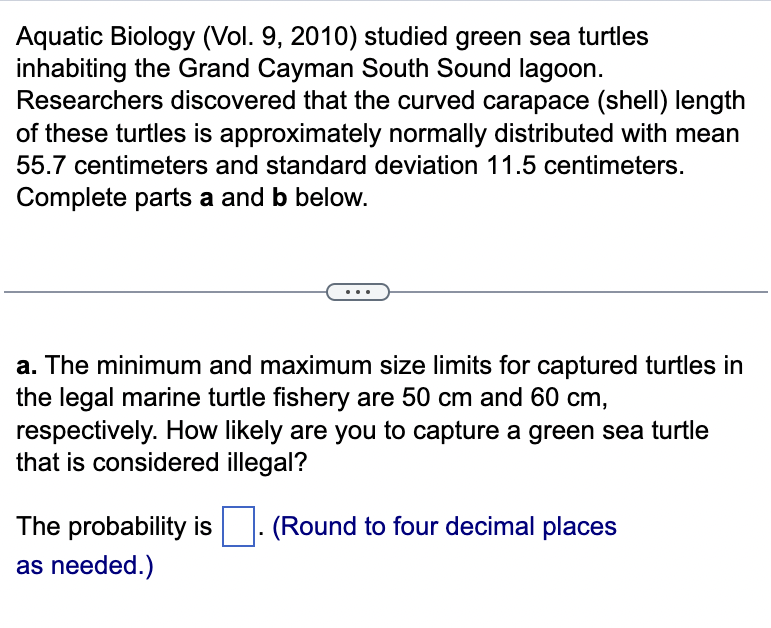771x628 pixels.
Task: Click the 'The probability is' label
Action: pos(114,526)
